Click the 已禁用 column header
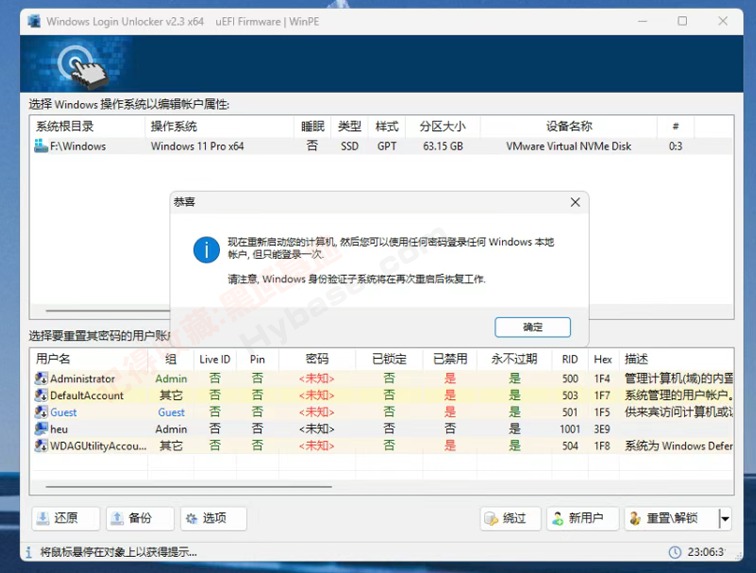Screen dimensions: 756x573 pyautogui.click(x=450, y=359)
